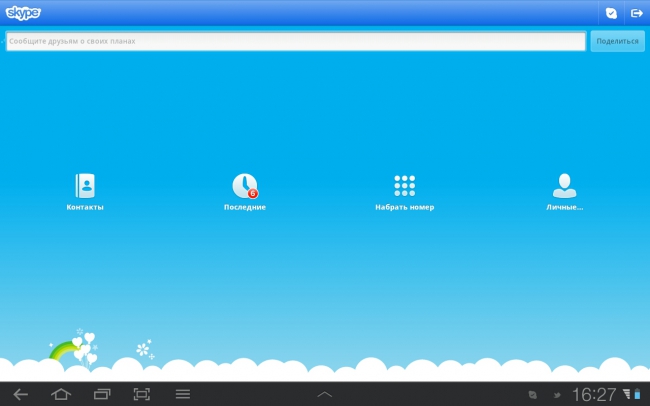Tap the Android back arrow

(20, 394)
